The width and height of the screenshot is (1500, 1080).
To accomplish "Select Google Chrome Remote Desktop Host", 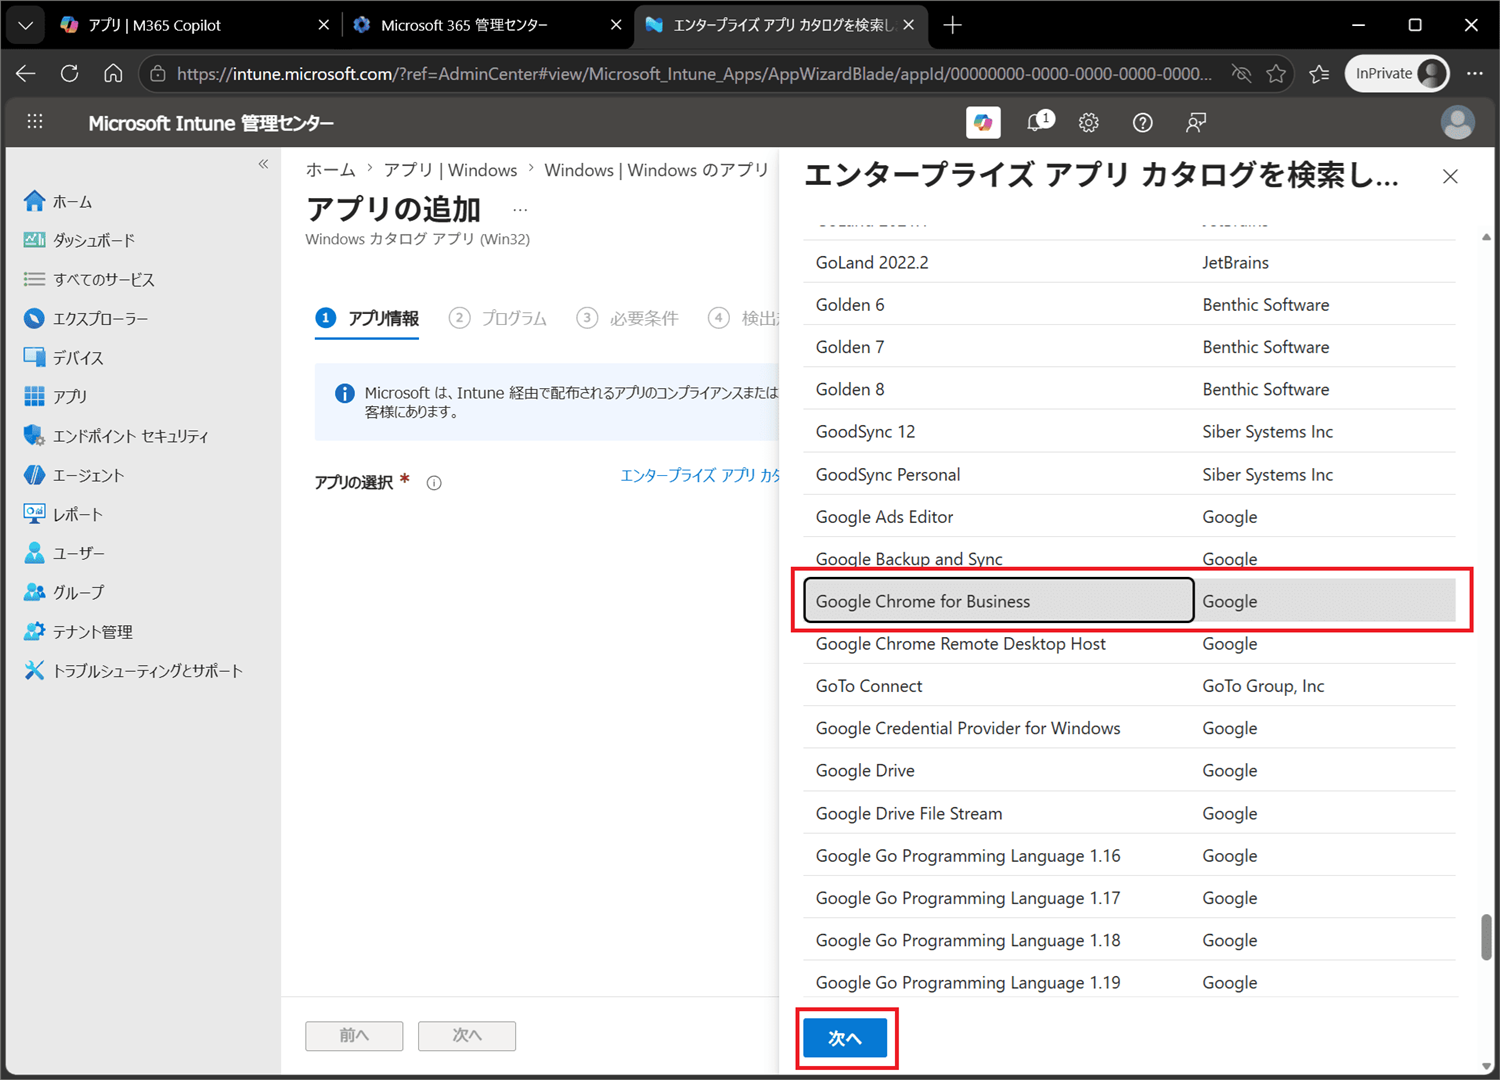I will 1130,643.
